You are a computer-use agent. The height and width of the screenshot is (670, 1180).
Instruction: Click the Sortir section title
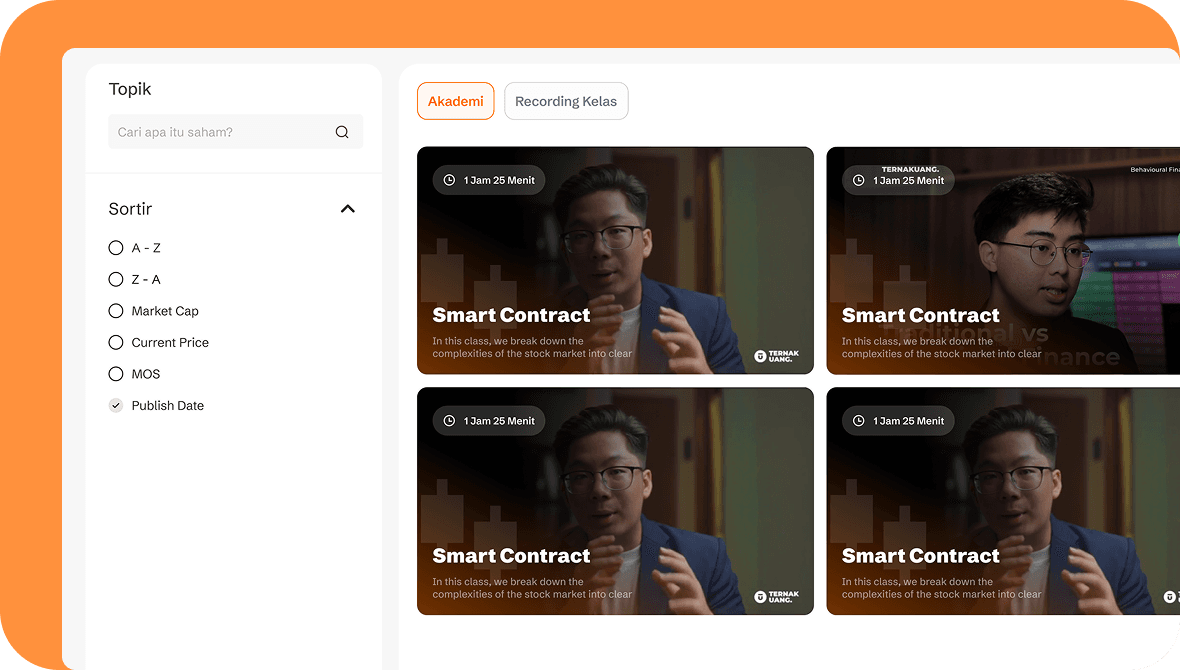coord(130,209)
